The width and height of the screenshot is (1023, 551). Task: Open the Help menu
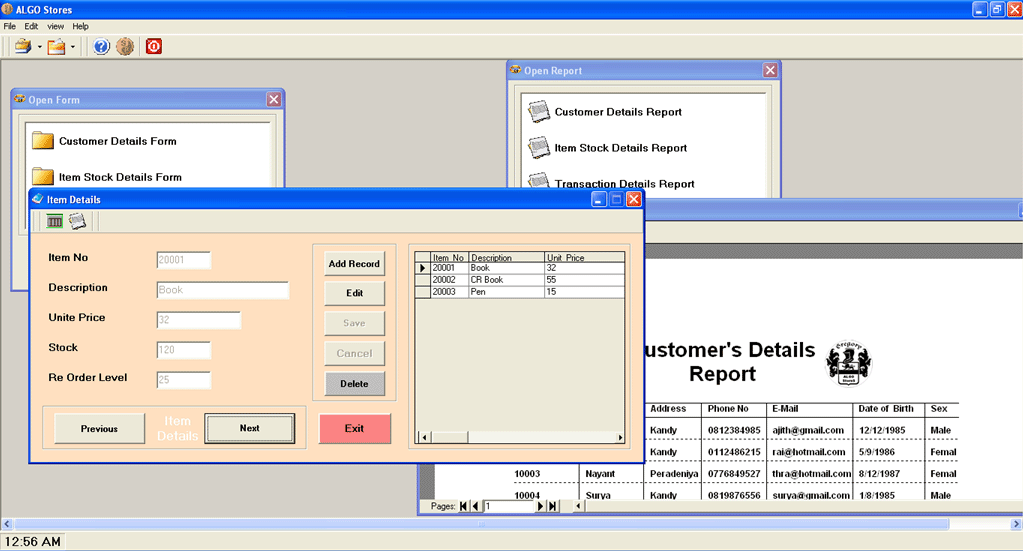pos(80,26)
